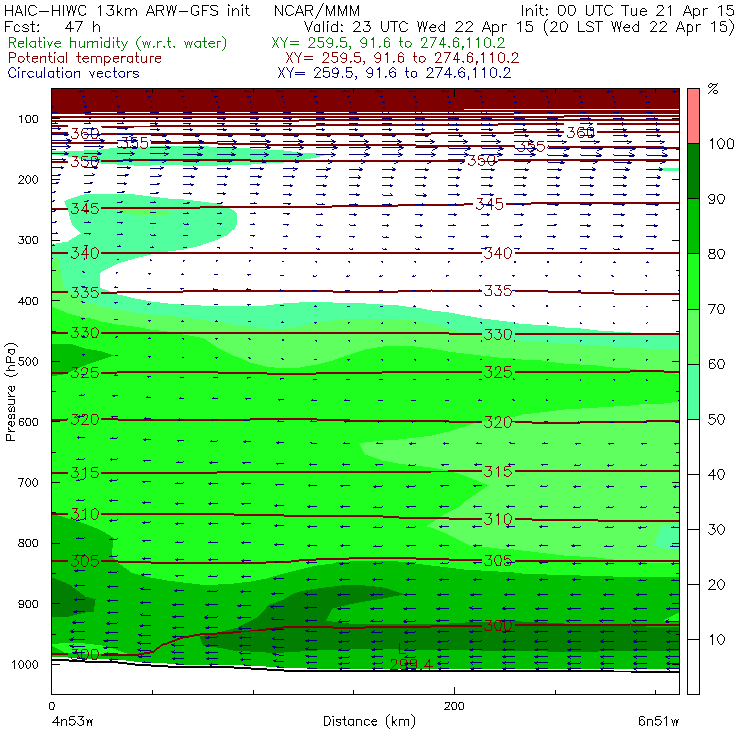Click the green XY= 259.5, 91.6 coordinates line
Screen dimensions: 740x740
tap(388, 43)
